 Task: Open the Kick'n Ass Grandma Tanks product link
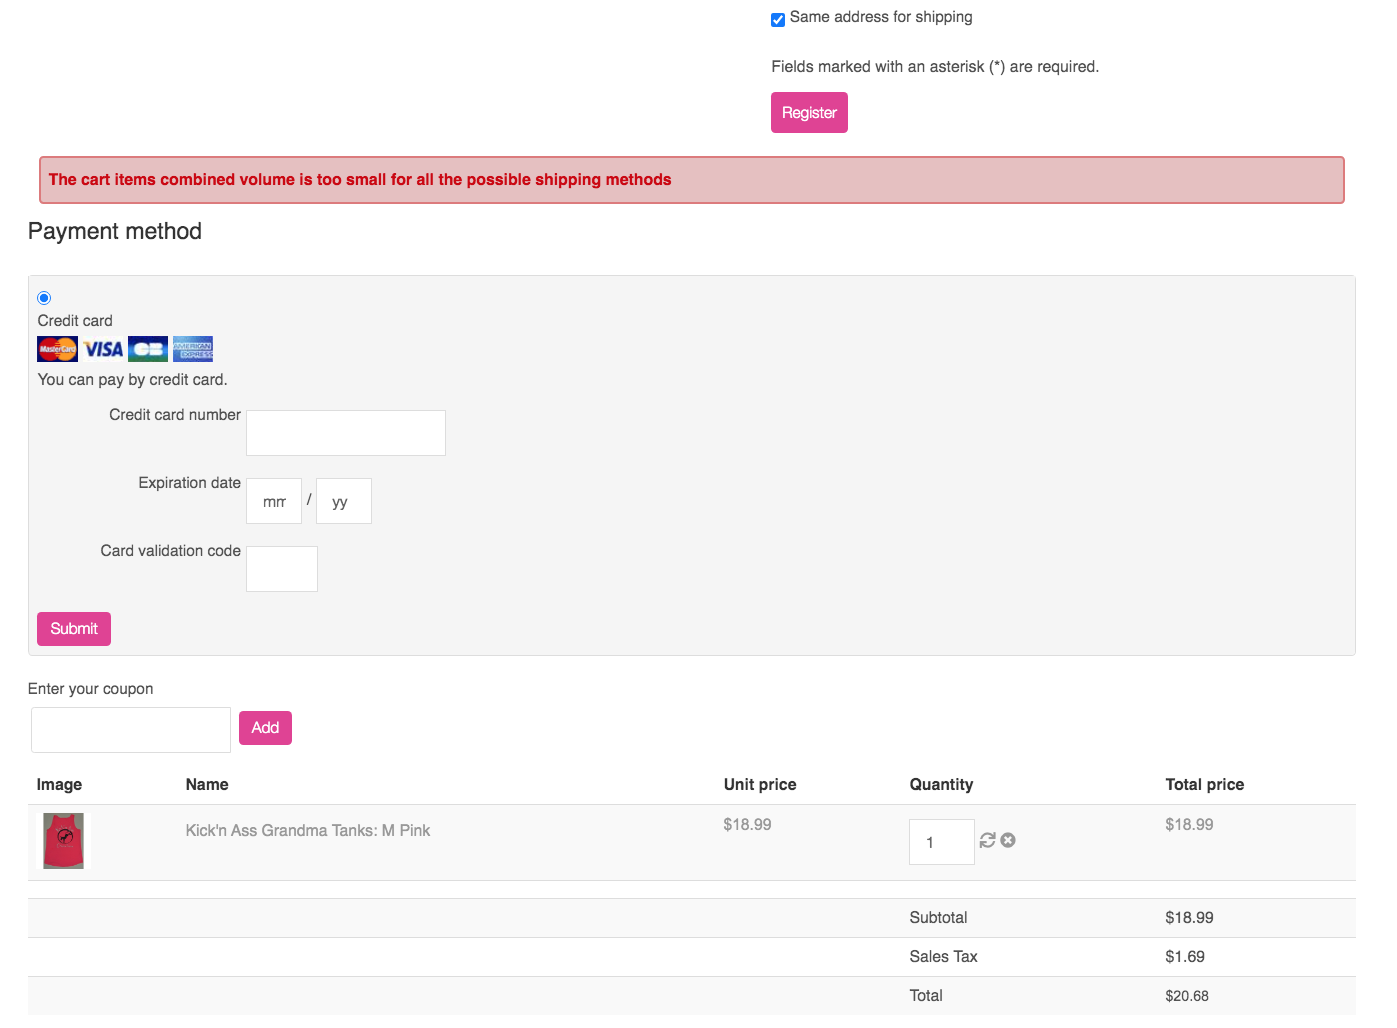pyautogui.click(x=308, y=830)
